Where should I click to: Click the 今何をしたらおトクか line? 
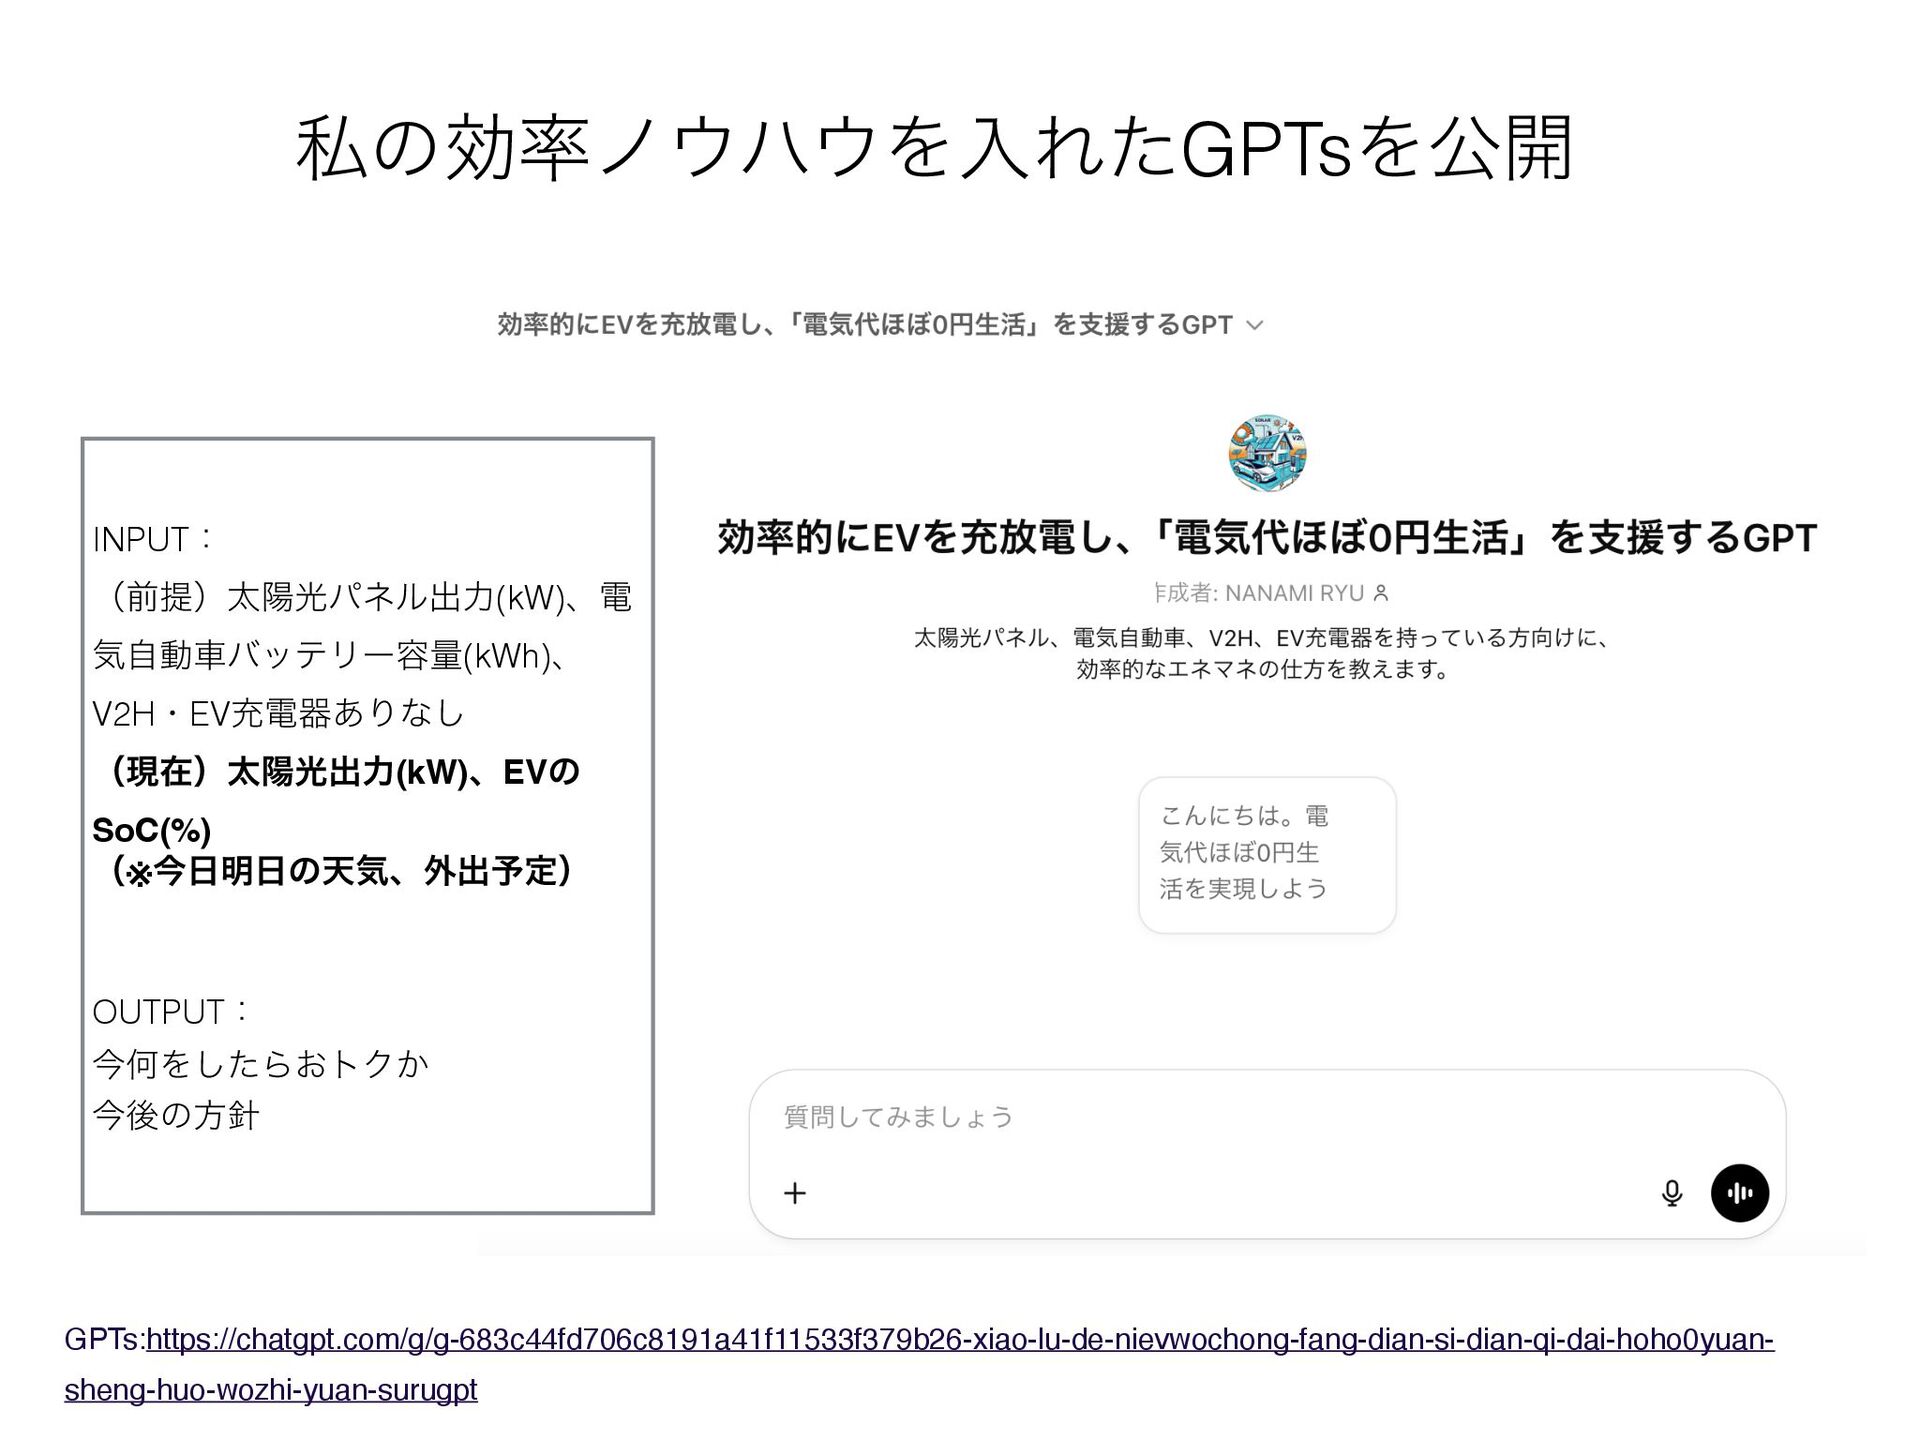260,1063
